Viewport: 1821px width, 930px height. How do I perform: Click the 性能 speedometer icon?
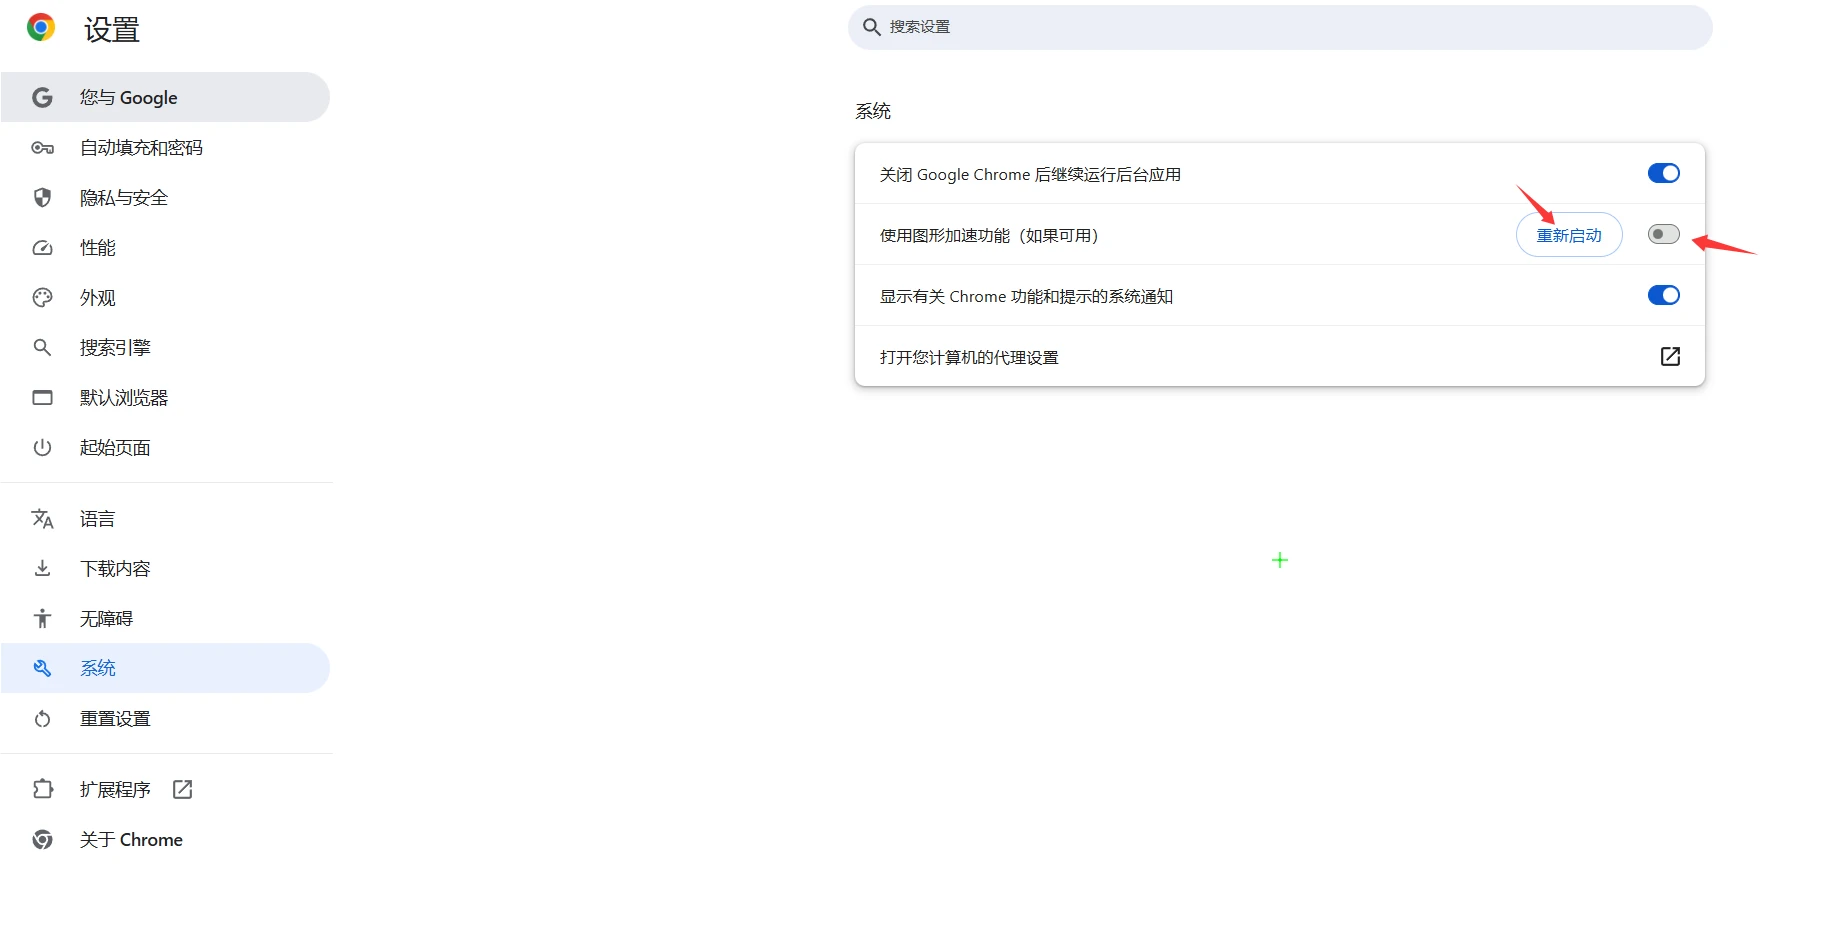tap(42, 247)
